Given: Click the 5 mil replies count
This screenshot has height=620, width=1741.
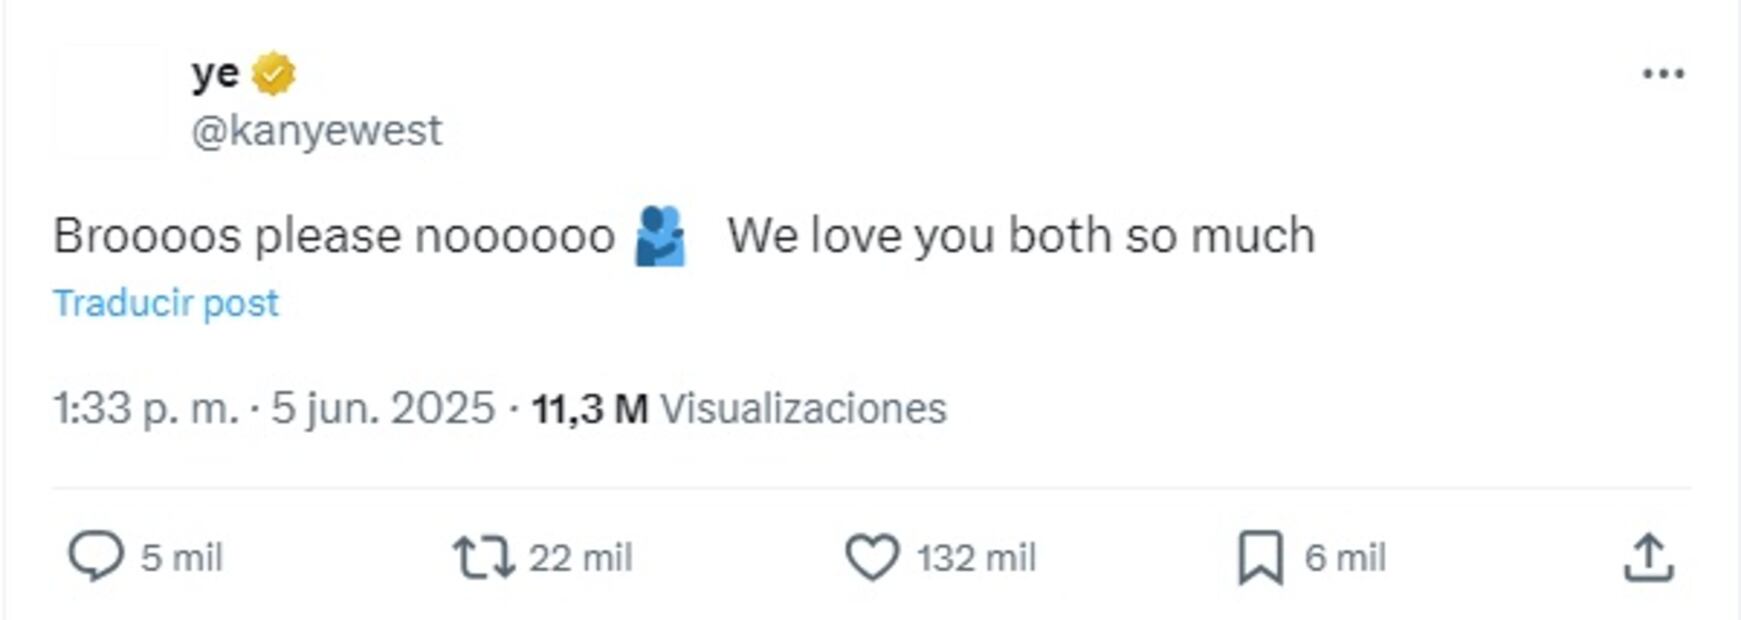Looking at the screenshot, I should [181, 558].
